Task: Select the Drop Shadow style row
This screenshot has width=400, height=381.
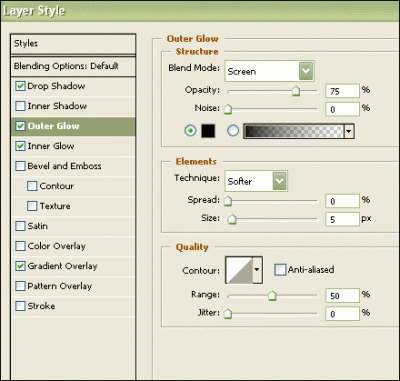Action: 73,86
